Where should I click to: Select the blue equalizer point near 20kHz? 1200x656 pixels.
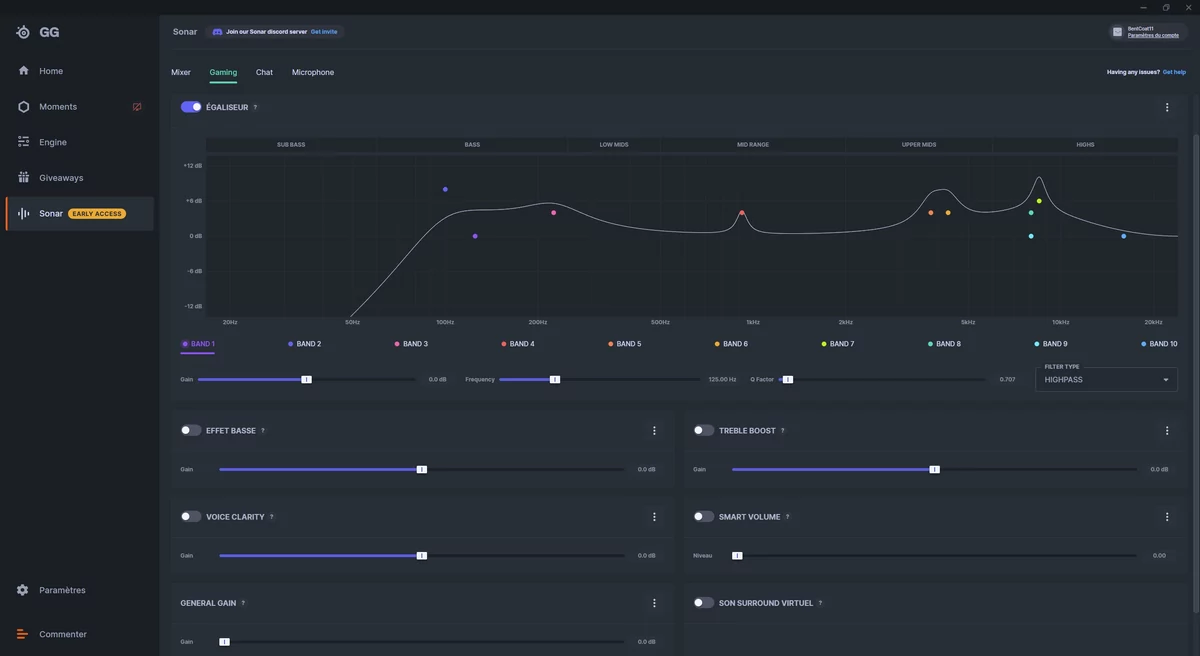[x=1124, y=236]
